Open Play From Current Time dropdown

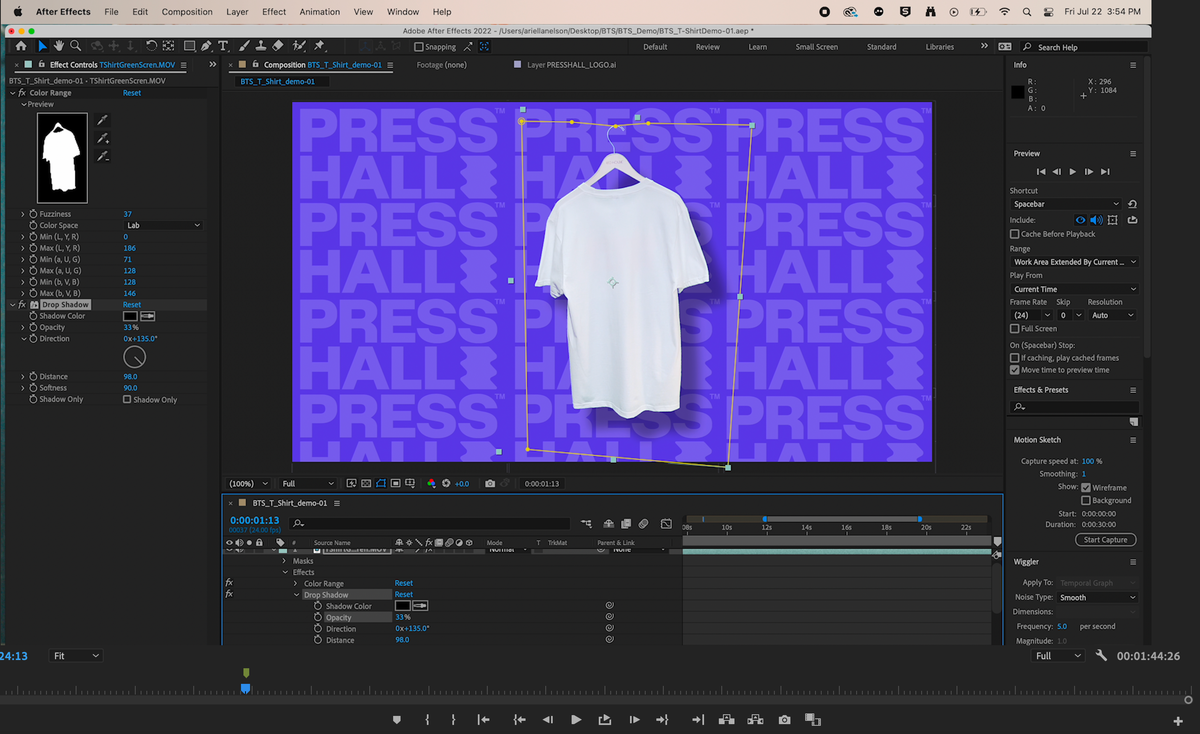pyautogui.click(x=1074, y=289)
